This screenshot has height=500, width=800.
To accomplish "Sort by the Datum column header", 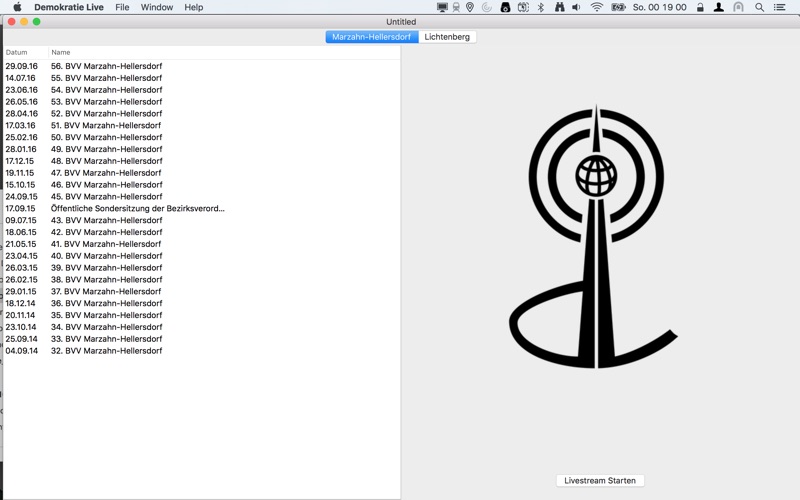I will coord(26,52).
